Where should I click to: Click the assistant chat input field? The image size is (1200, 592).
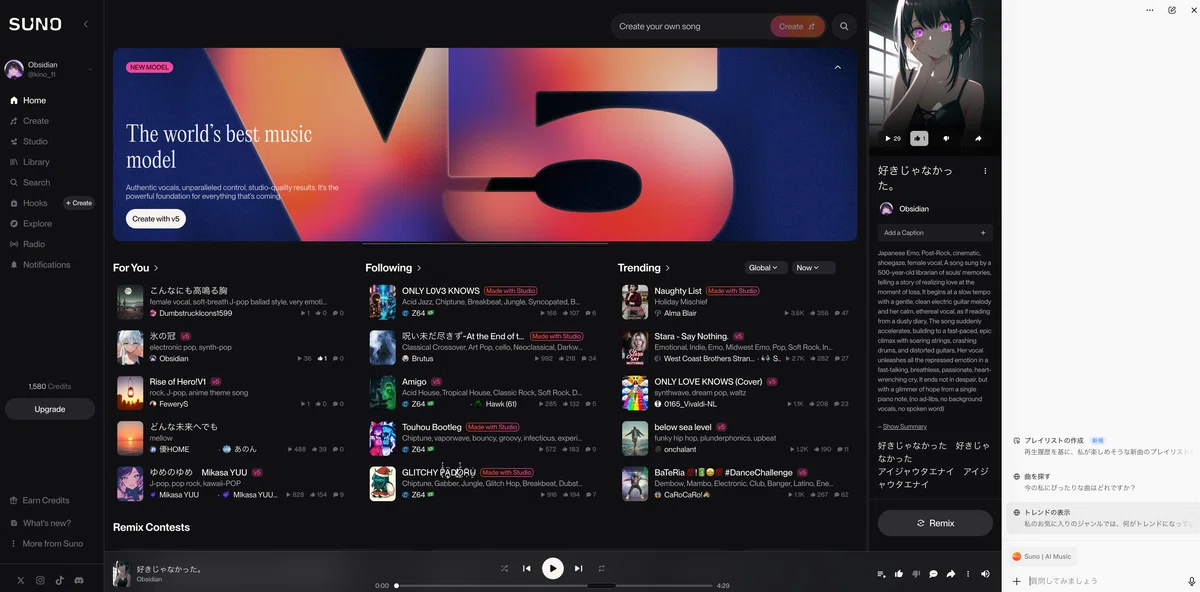point(1104,581)
